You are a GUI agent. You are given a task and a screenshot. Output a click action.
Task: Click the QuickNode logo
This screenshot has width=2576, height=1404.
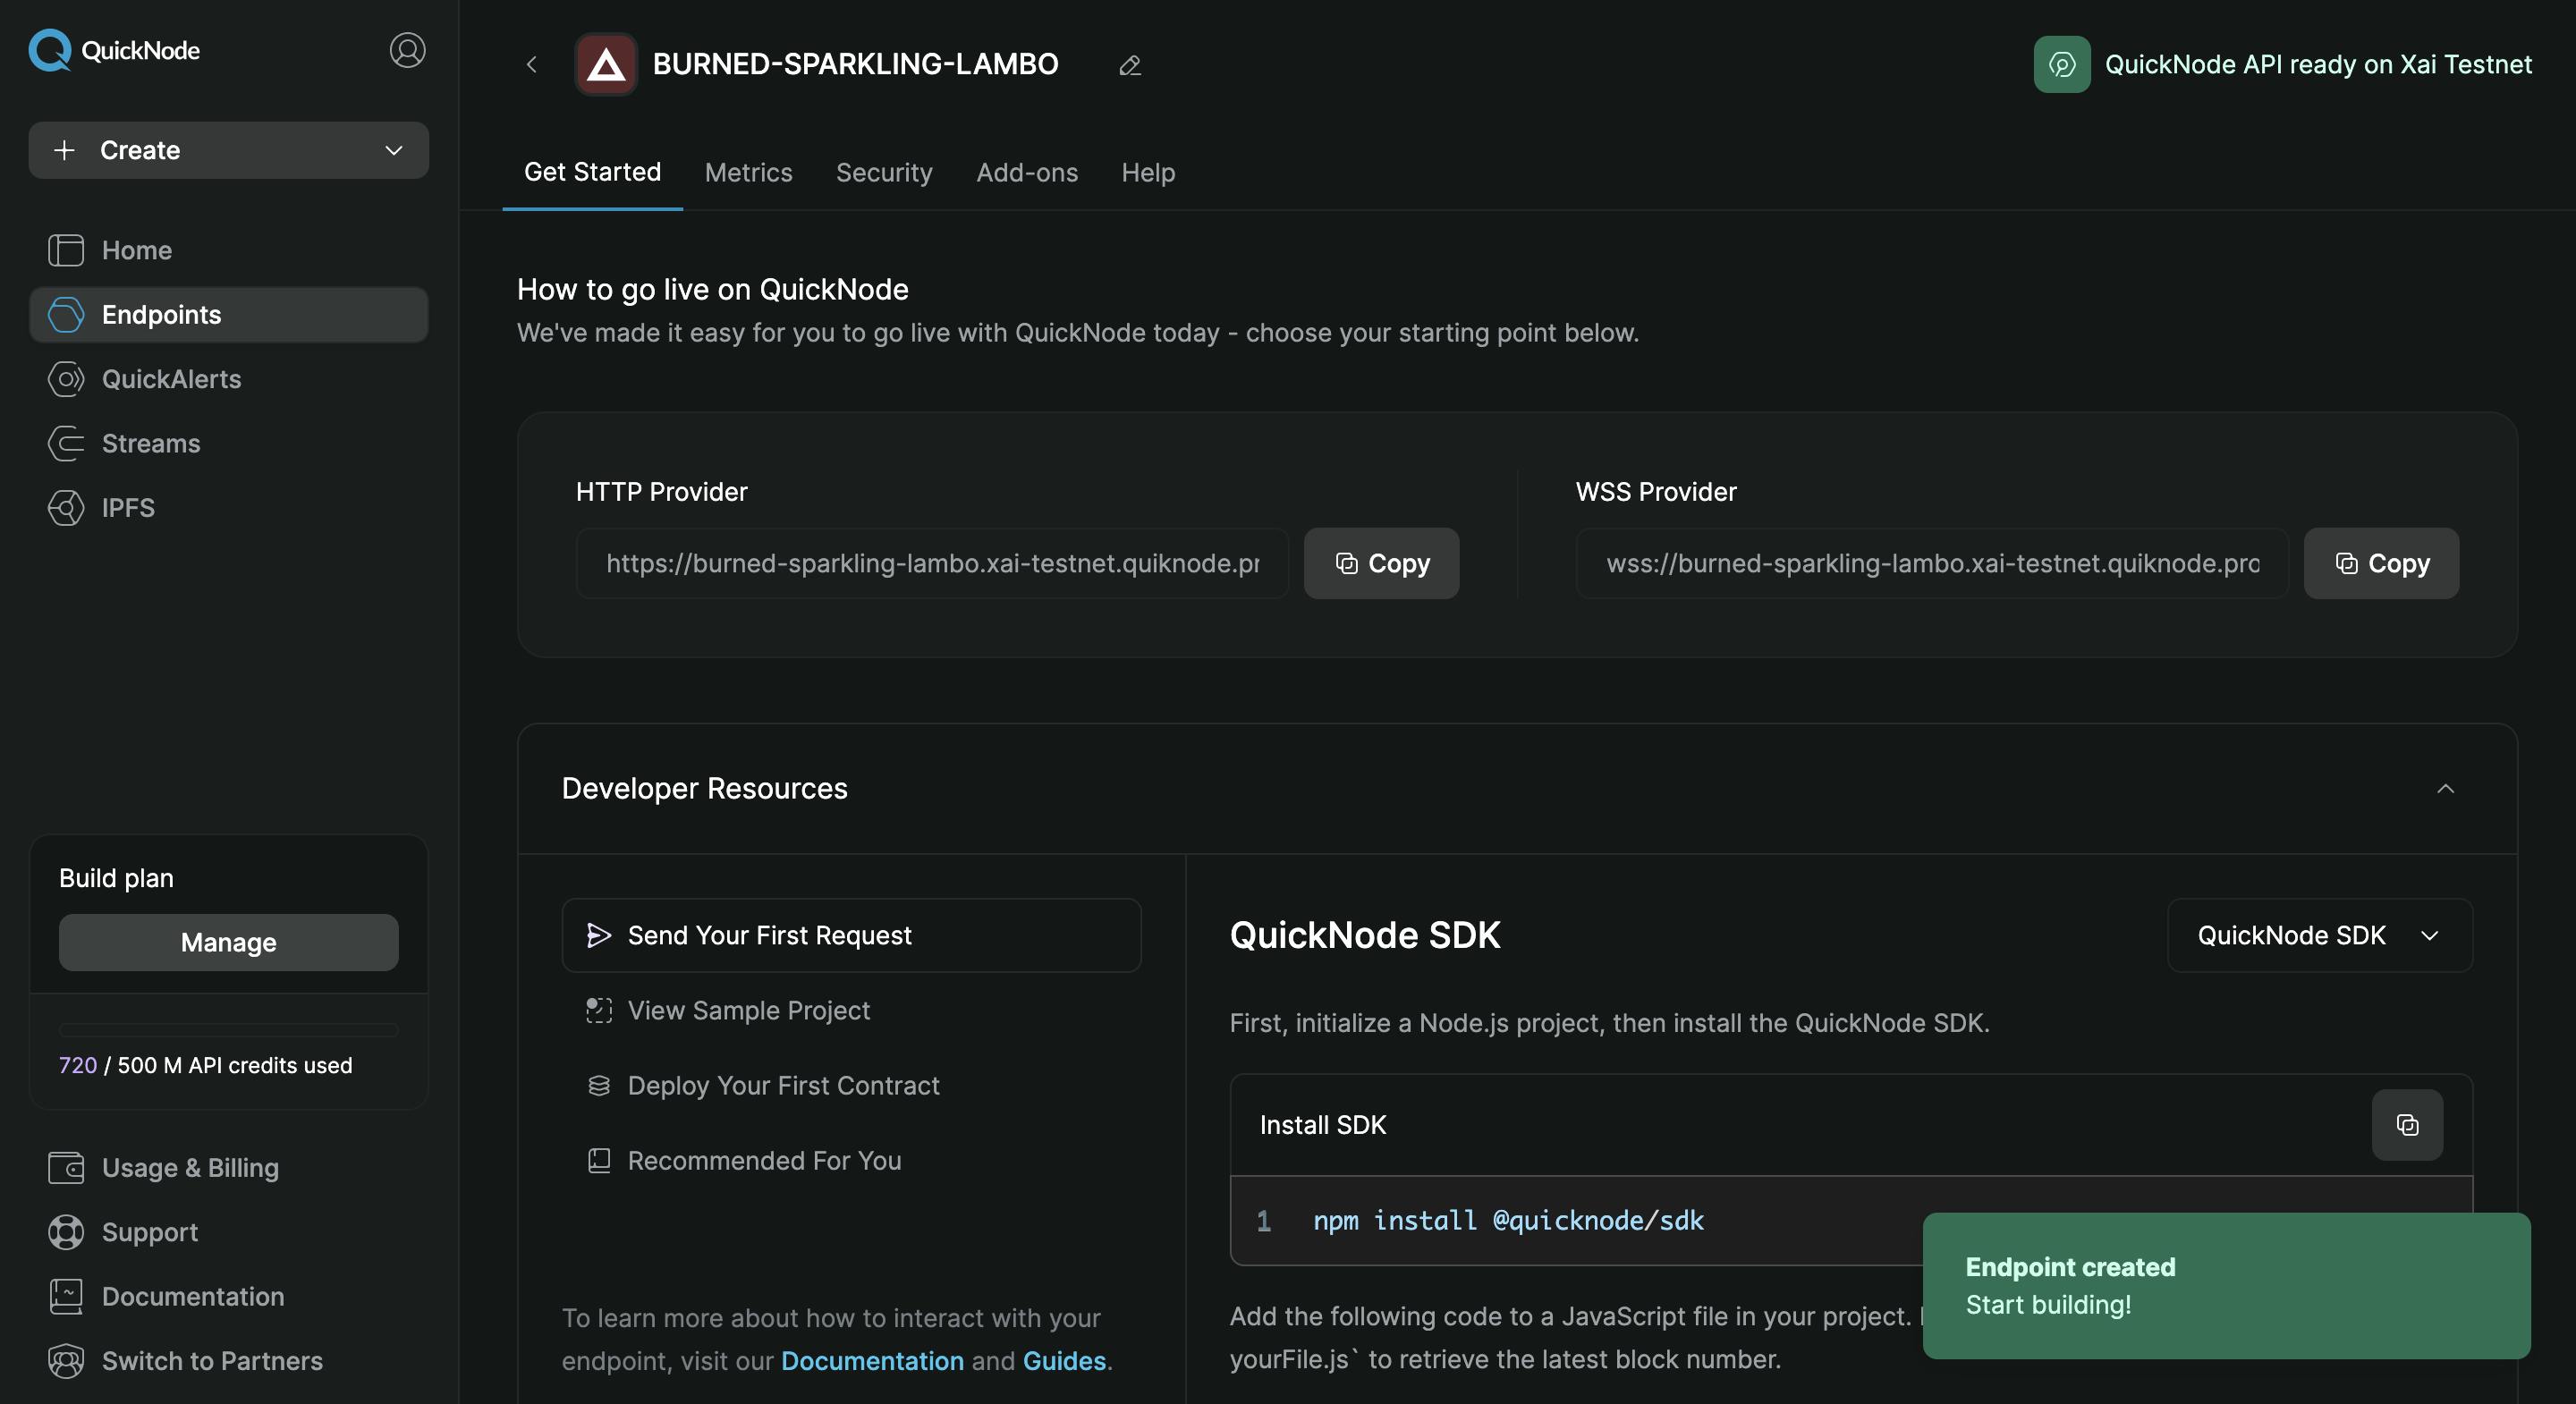click(114, 50)
